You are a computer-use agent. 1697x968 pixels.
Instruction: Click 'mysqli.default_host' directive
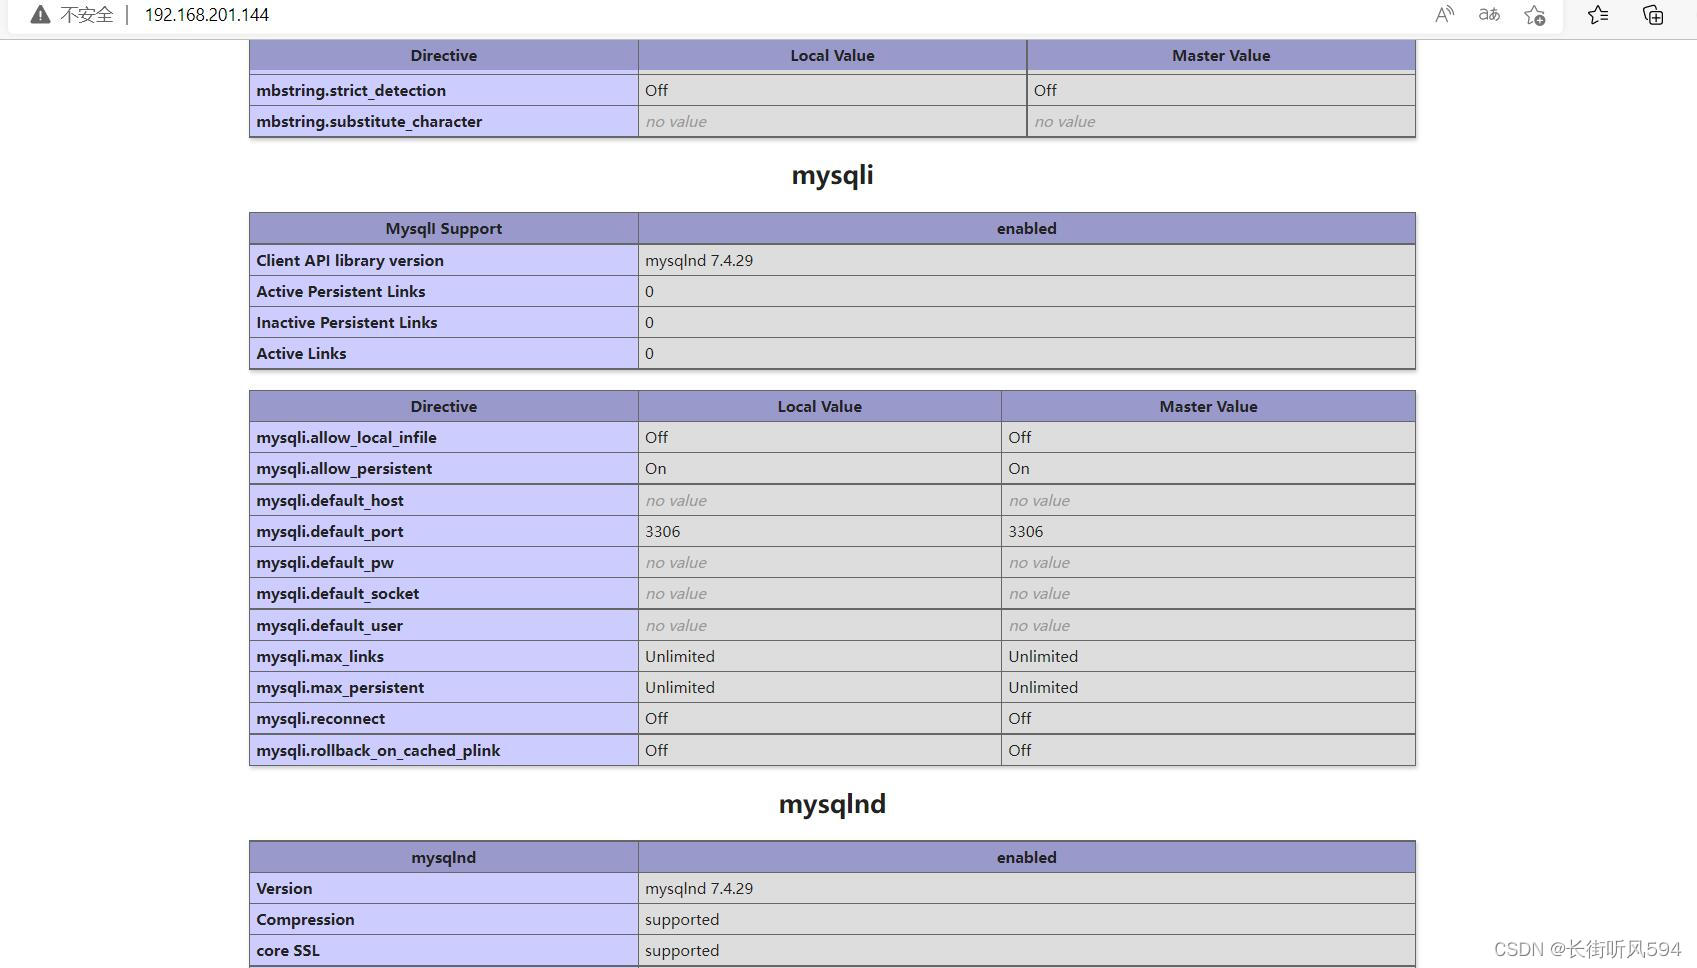330,500
